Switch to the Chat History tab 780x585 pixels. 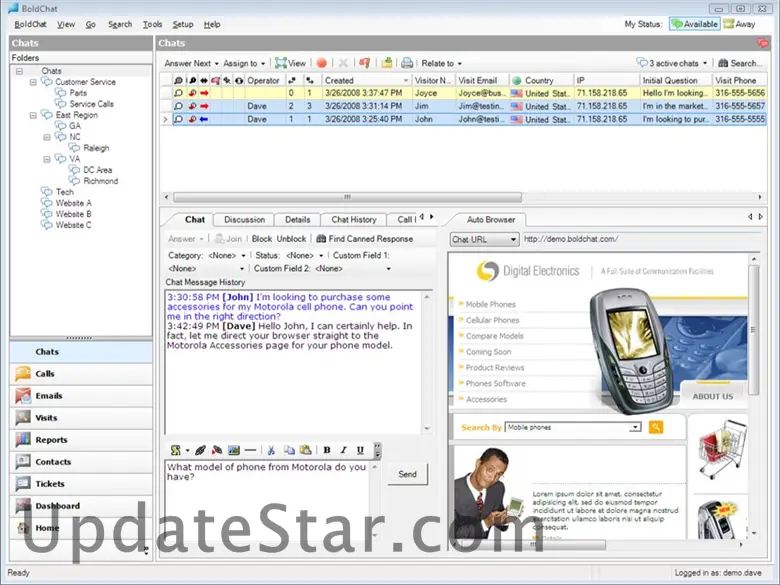pos(354,219)
